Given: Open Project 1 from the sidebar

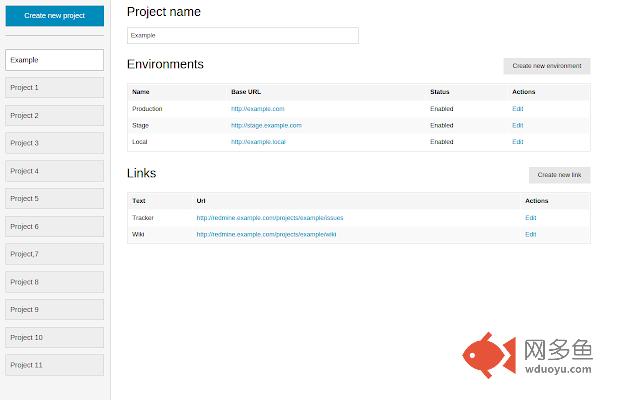Looking at the screenshot, I should [54, 88].
